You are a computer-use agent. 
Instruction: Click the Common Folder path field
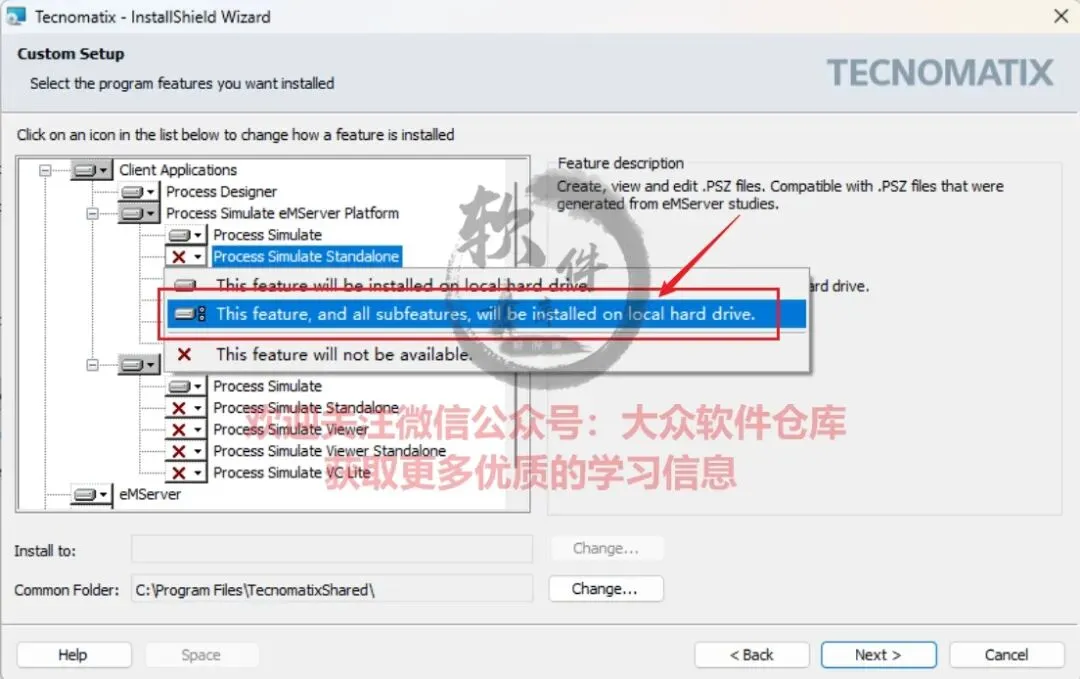point(331,590)
